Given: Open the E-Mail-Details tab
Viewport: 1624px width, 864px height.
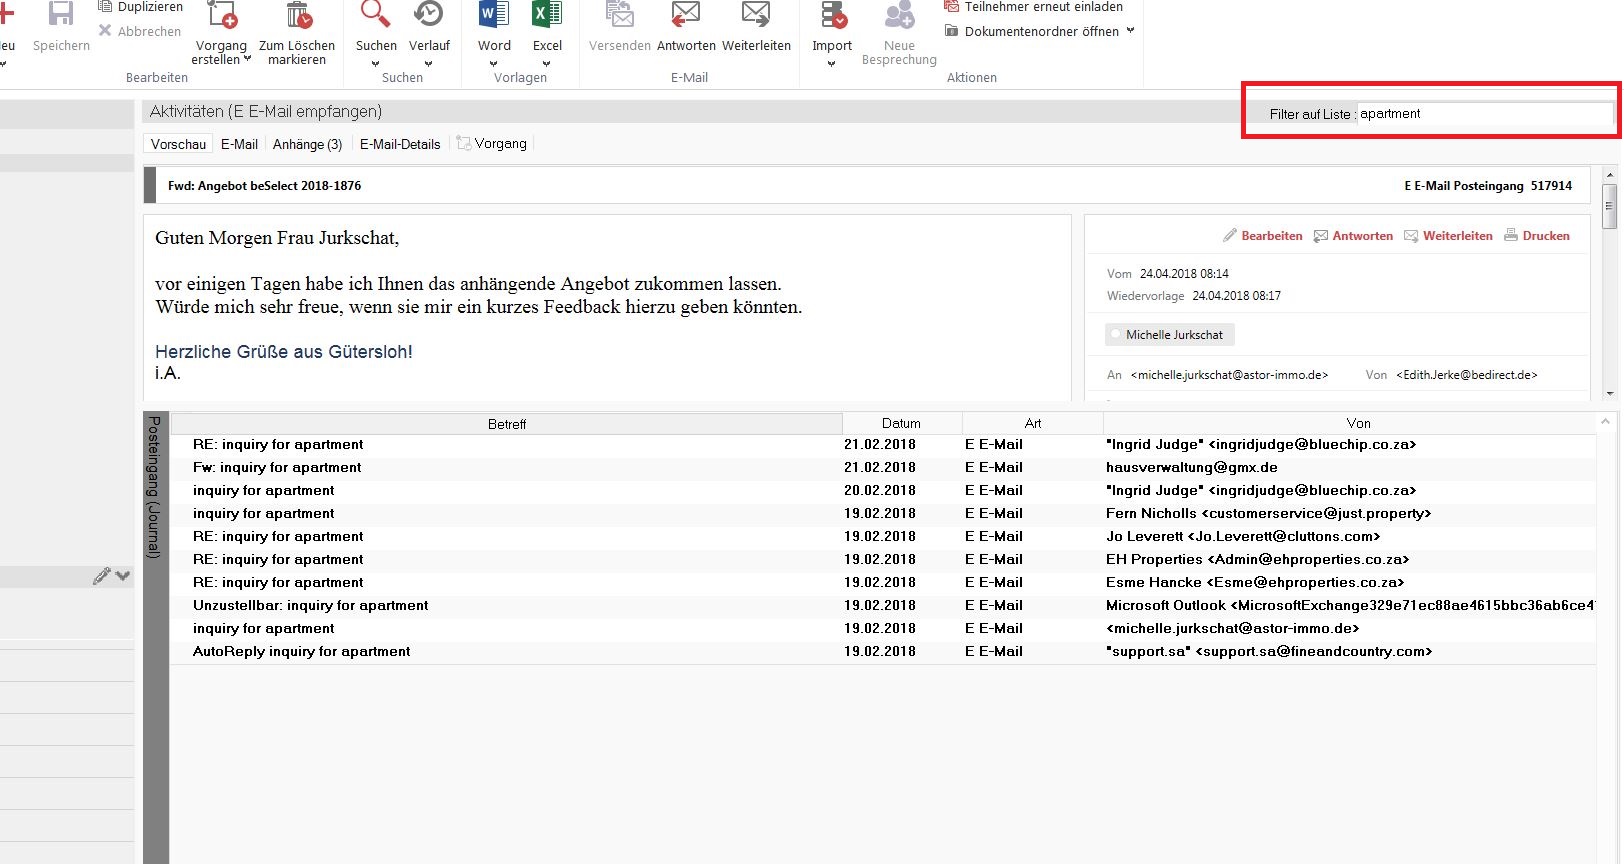Looking at the screenshot, I should (x=400, y=144).
